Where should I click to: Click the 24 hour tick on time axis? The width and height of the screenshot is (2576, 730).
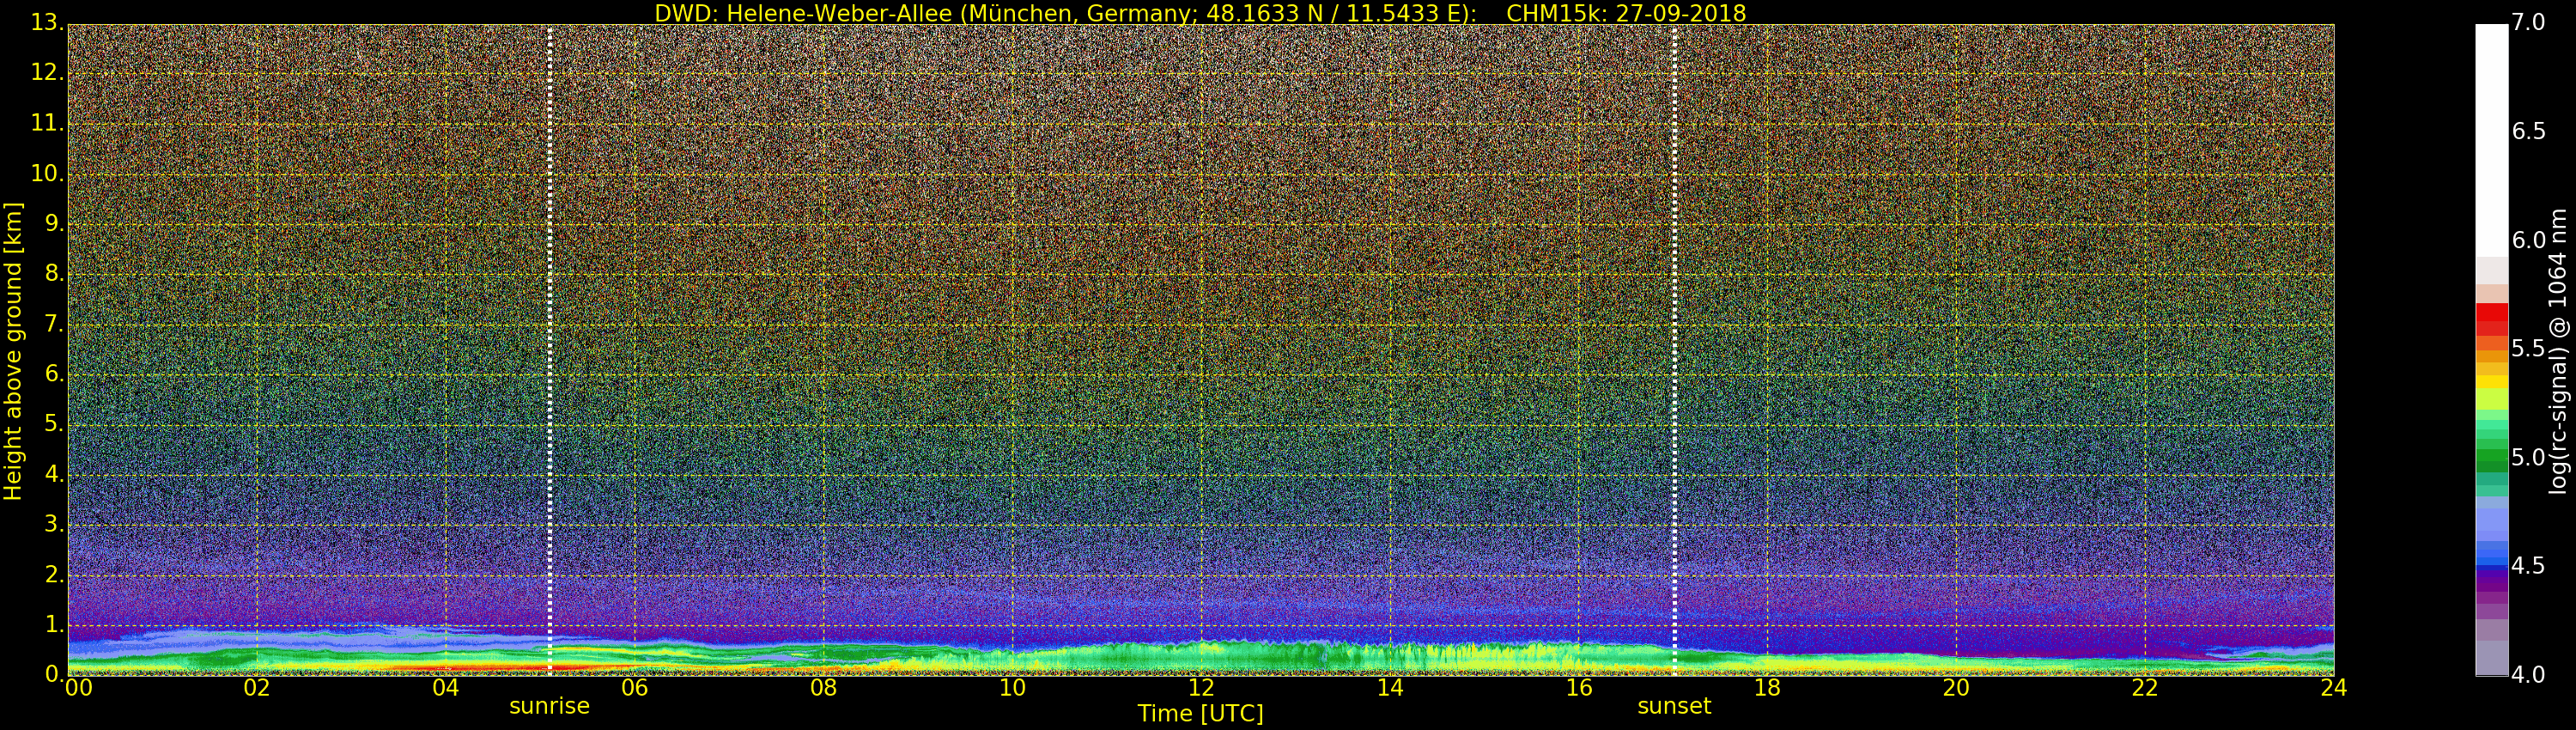2333,688
